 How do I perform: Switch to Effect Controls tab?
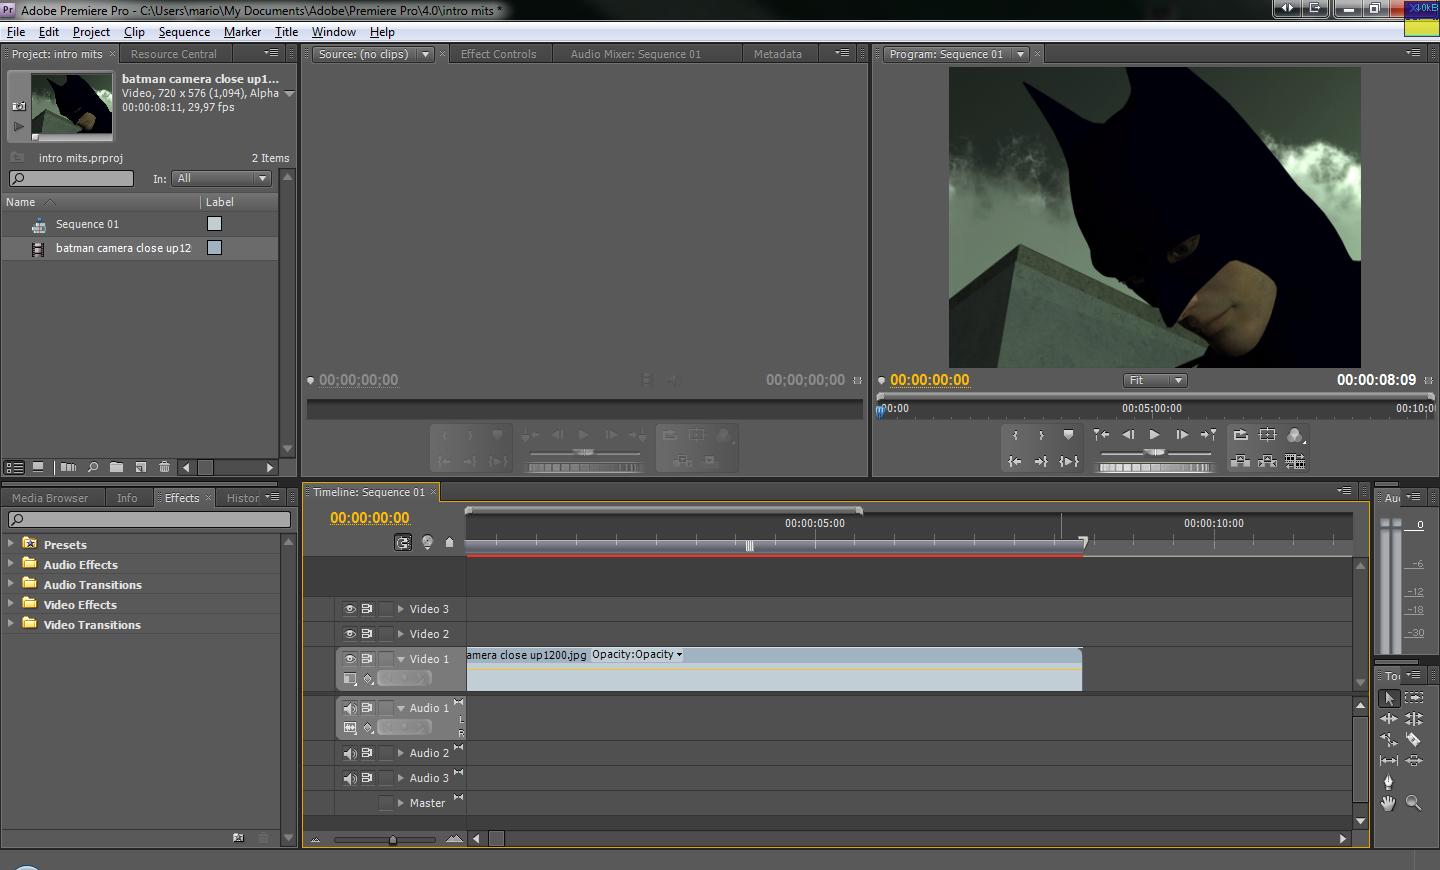click(499, 54)
